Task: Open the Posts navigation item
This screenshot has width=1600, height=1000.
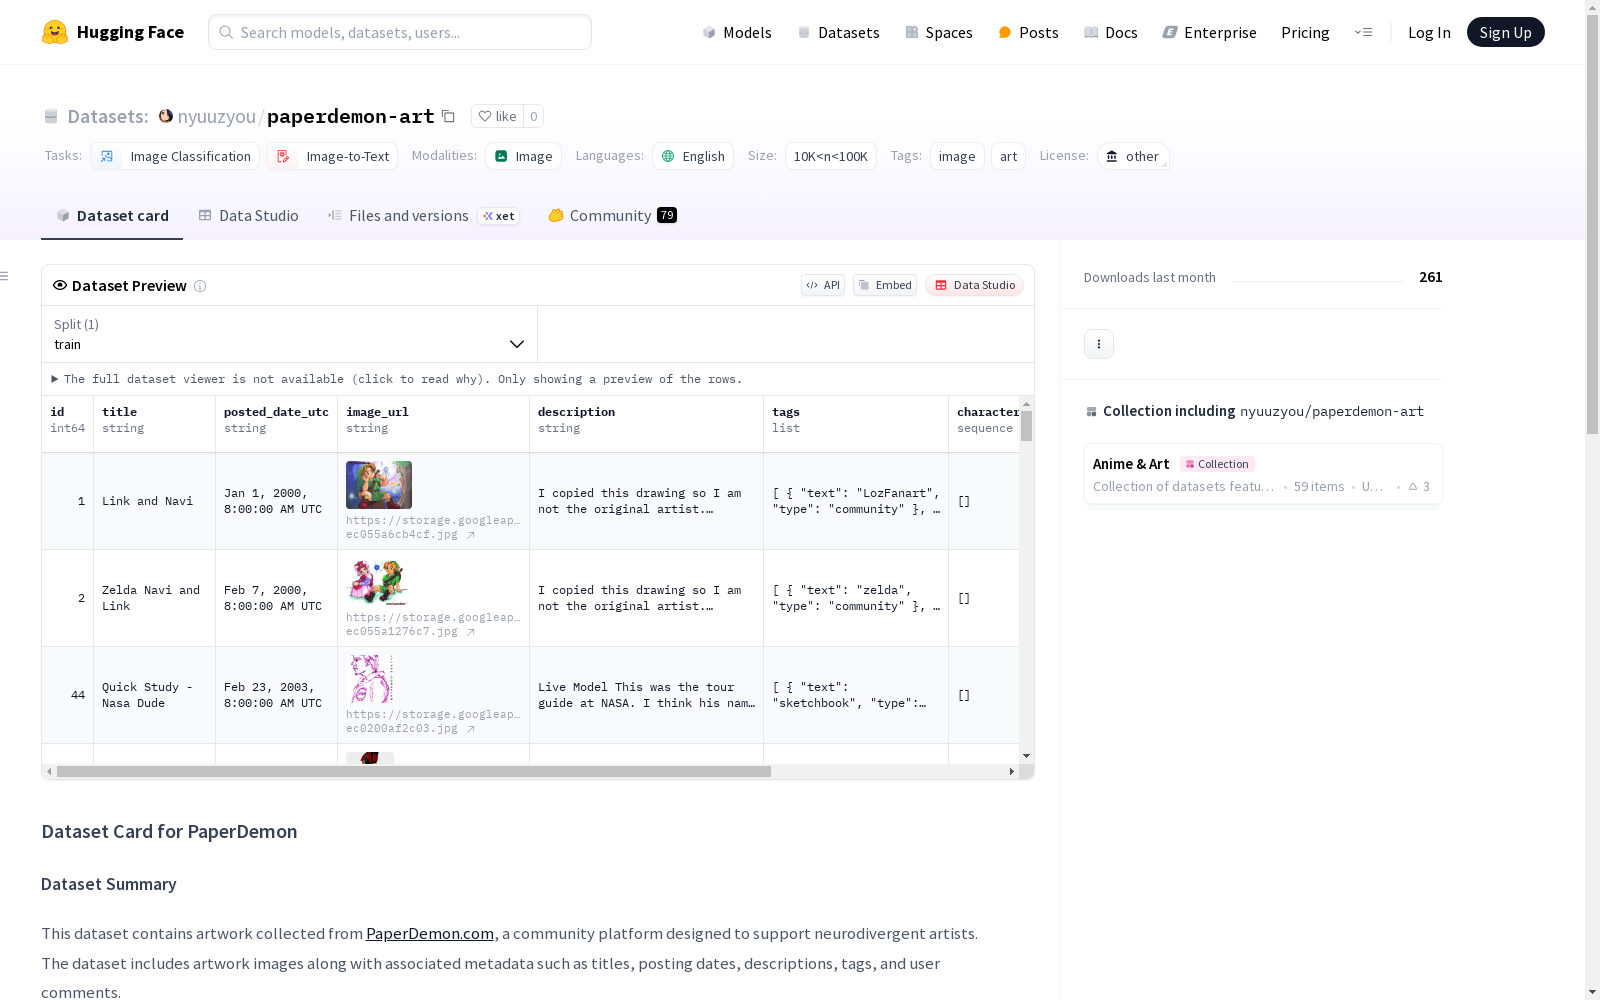Action: coord(1028,32)
